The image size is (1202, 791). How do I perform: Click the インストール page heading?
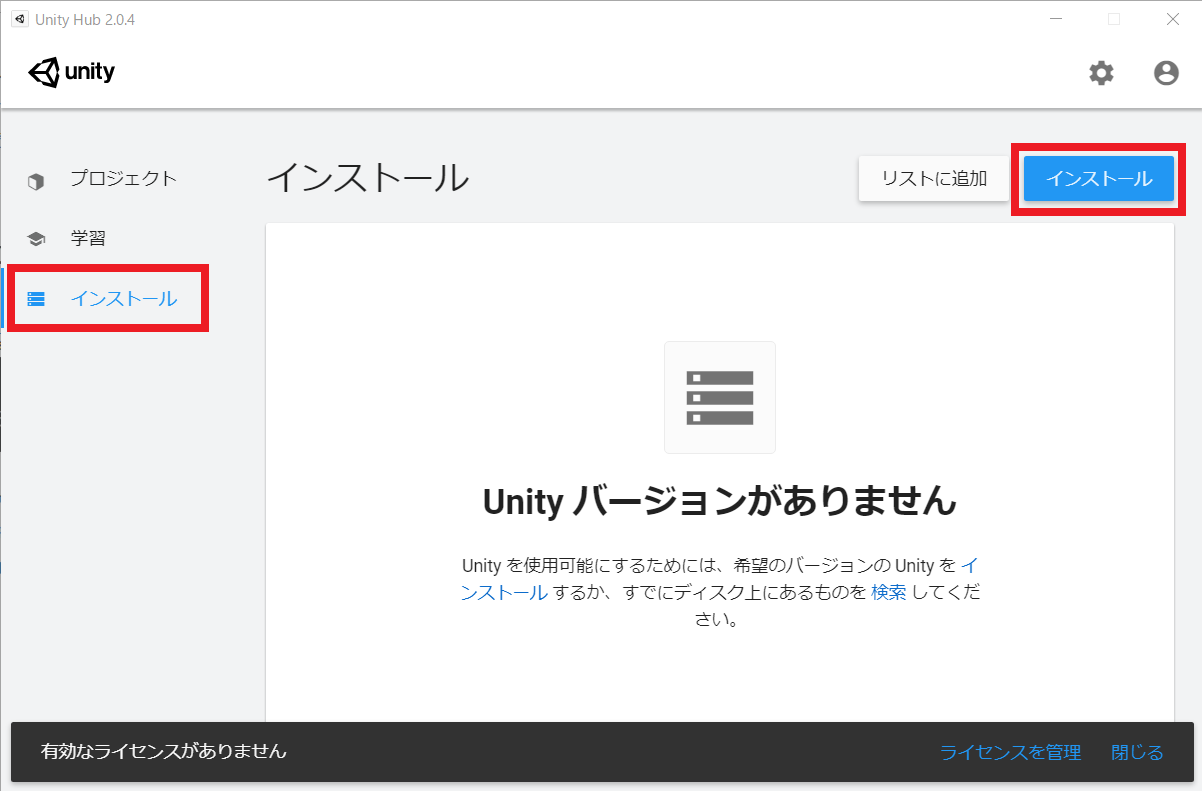(x=367, y=179)
